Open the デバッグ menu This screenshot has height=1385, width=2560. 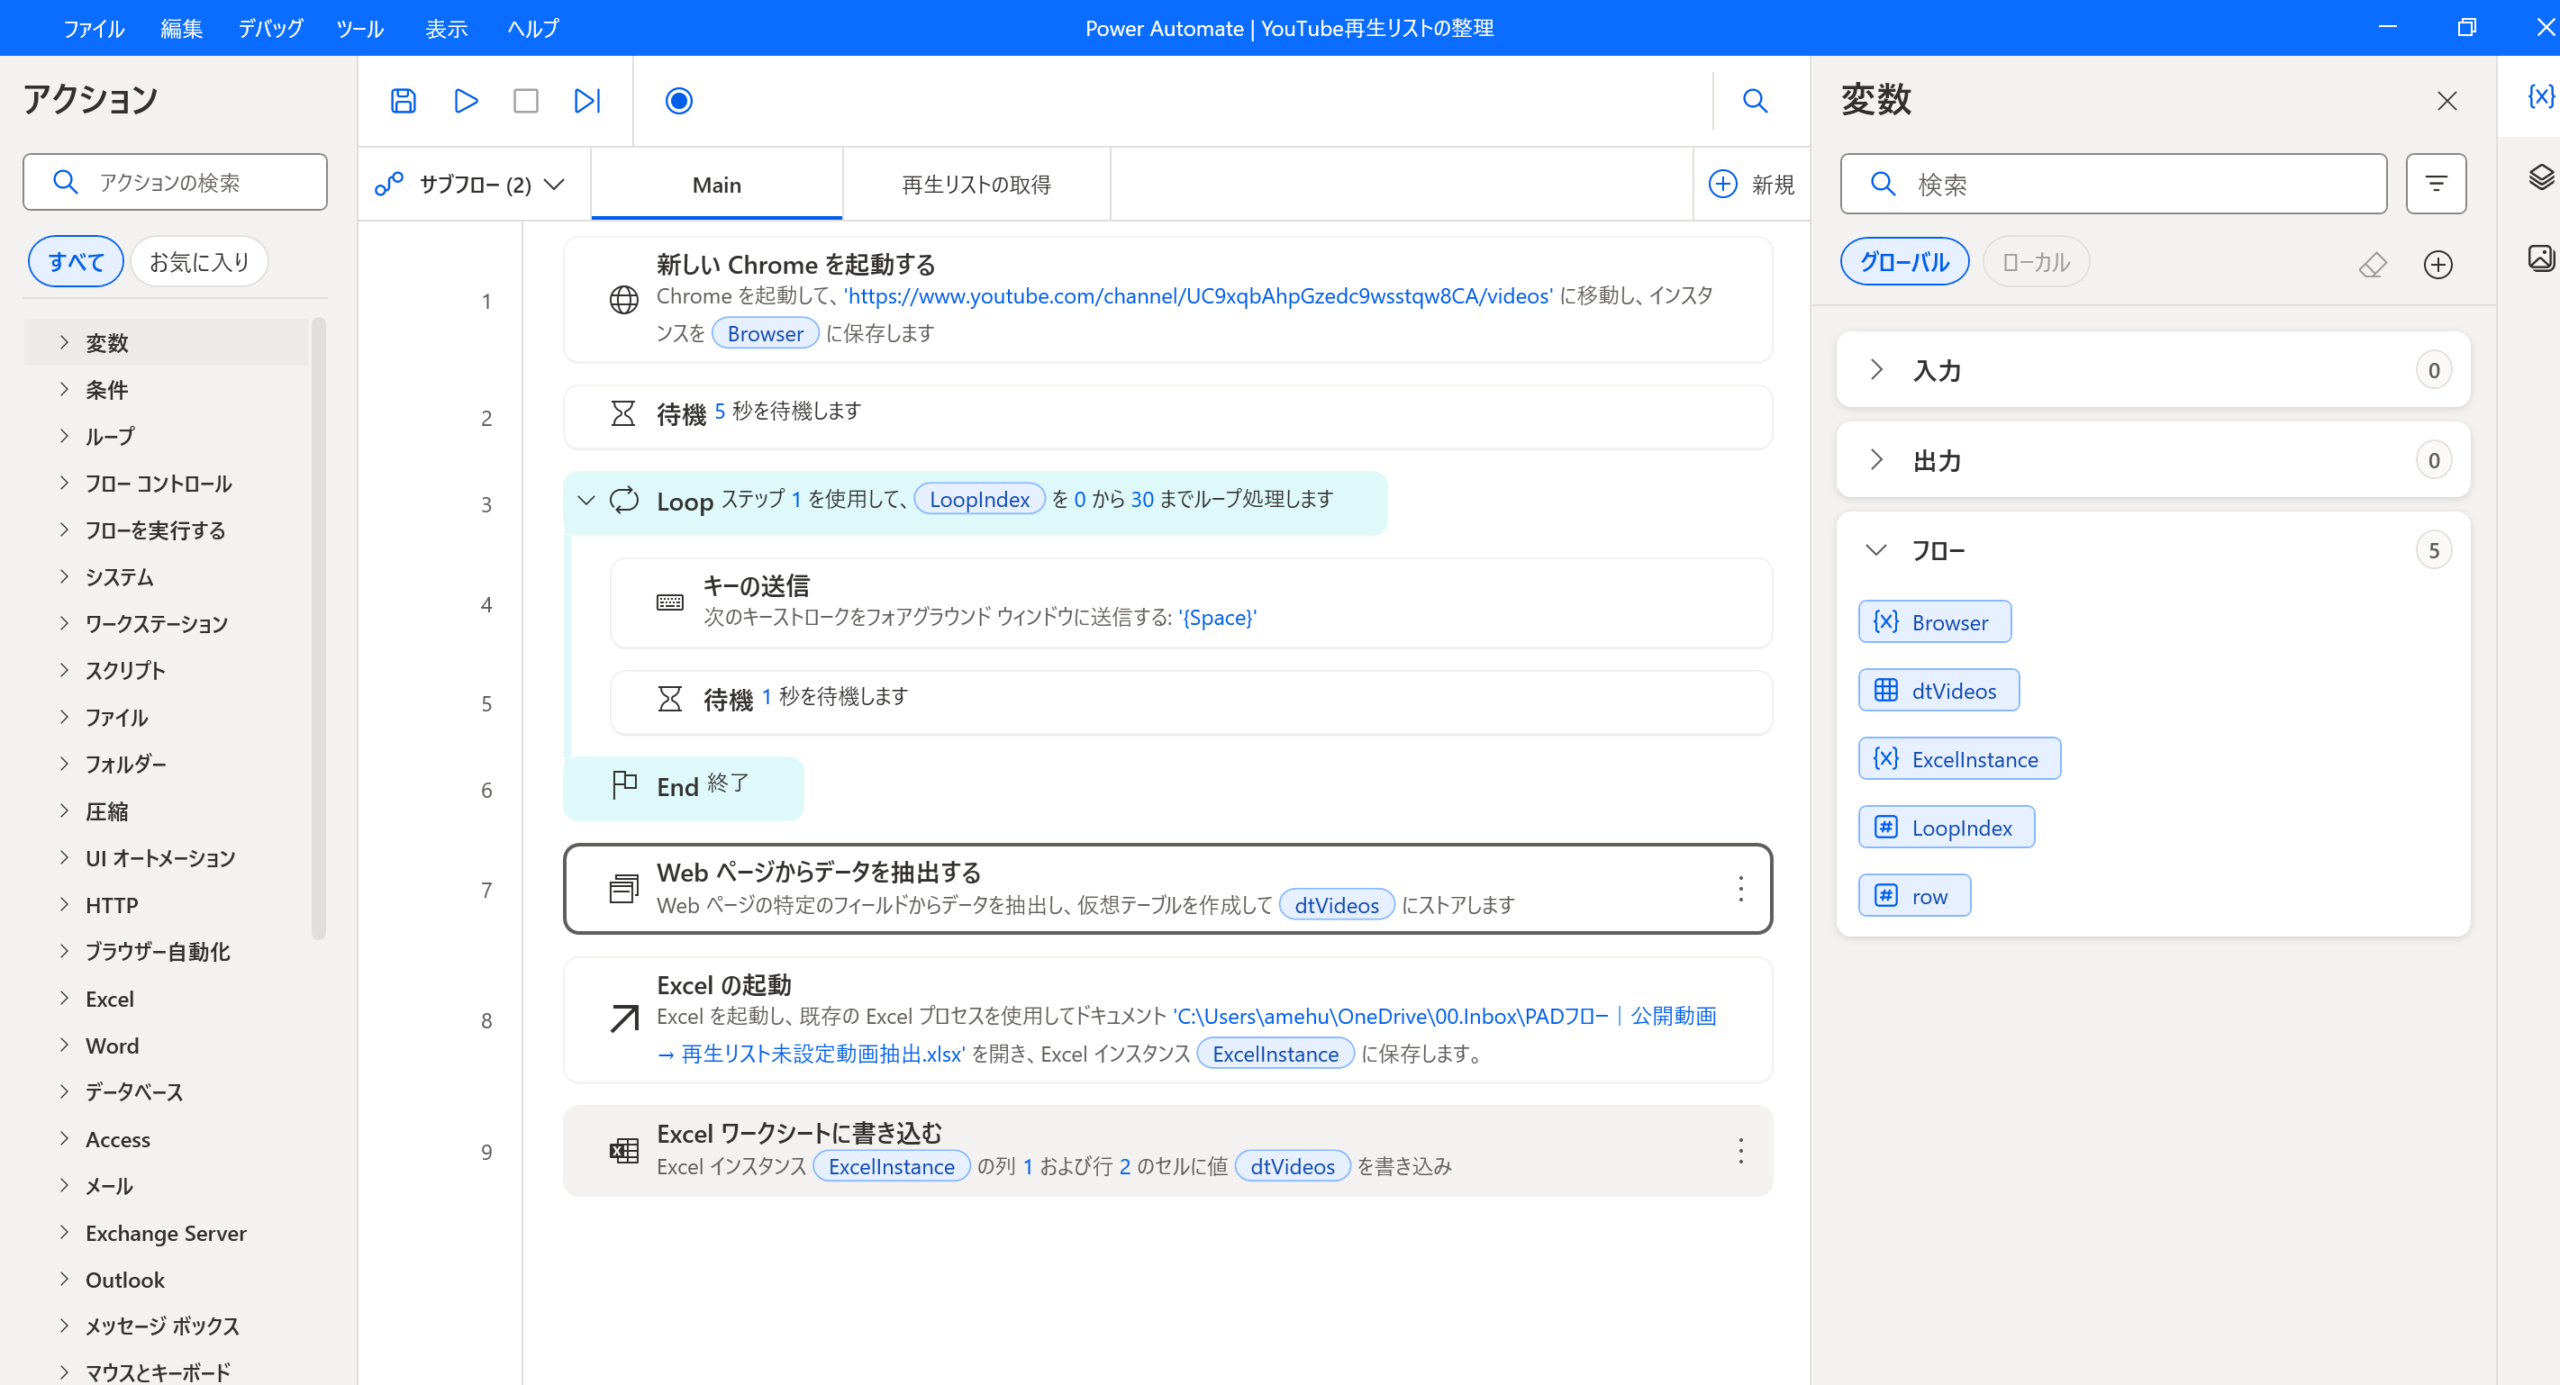(270, 28)
